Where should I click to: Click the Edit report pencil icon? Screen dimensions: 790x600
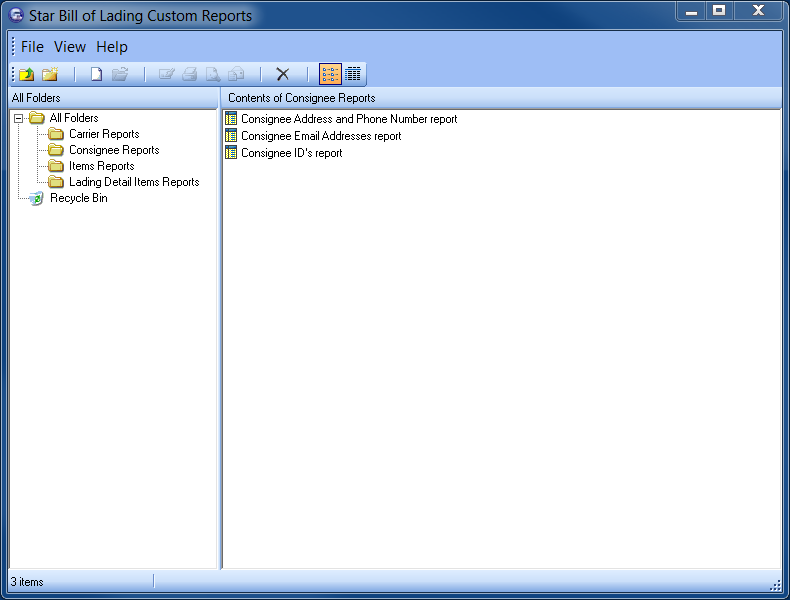tap(166, 75)
